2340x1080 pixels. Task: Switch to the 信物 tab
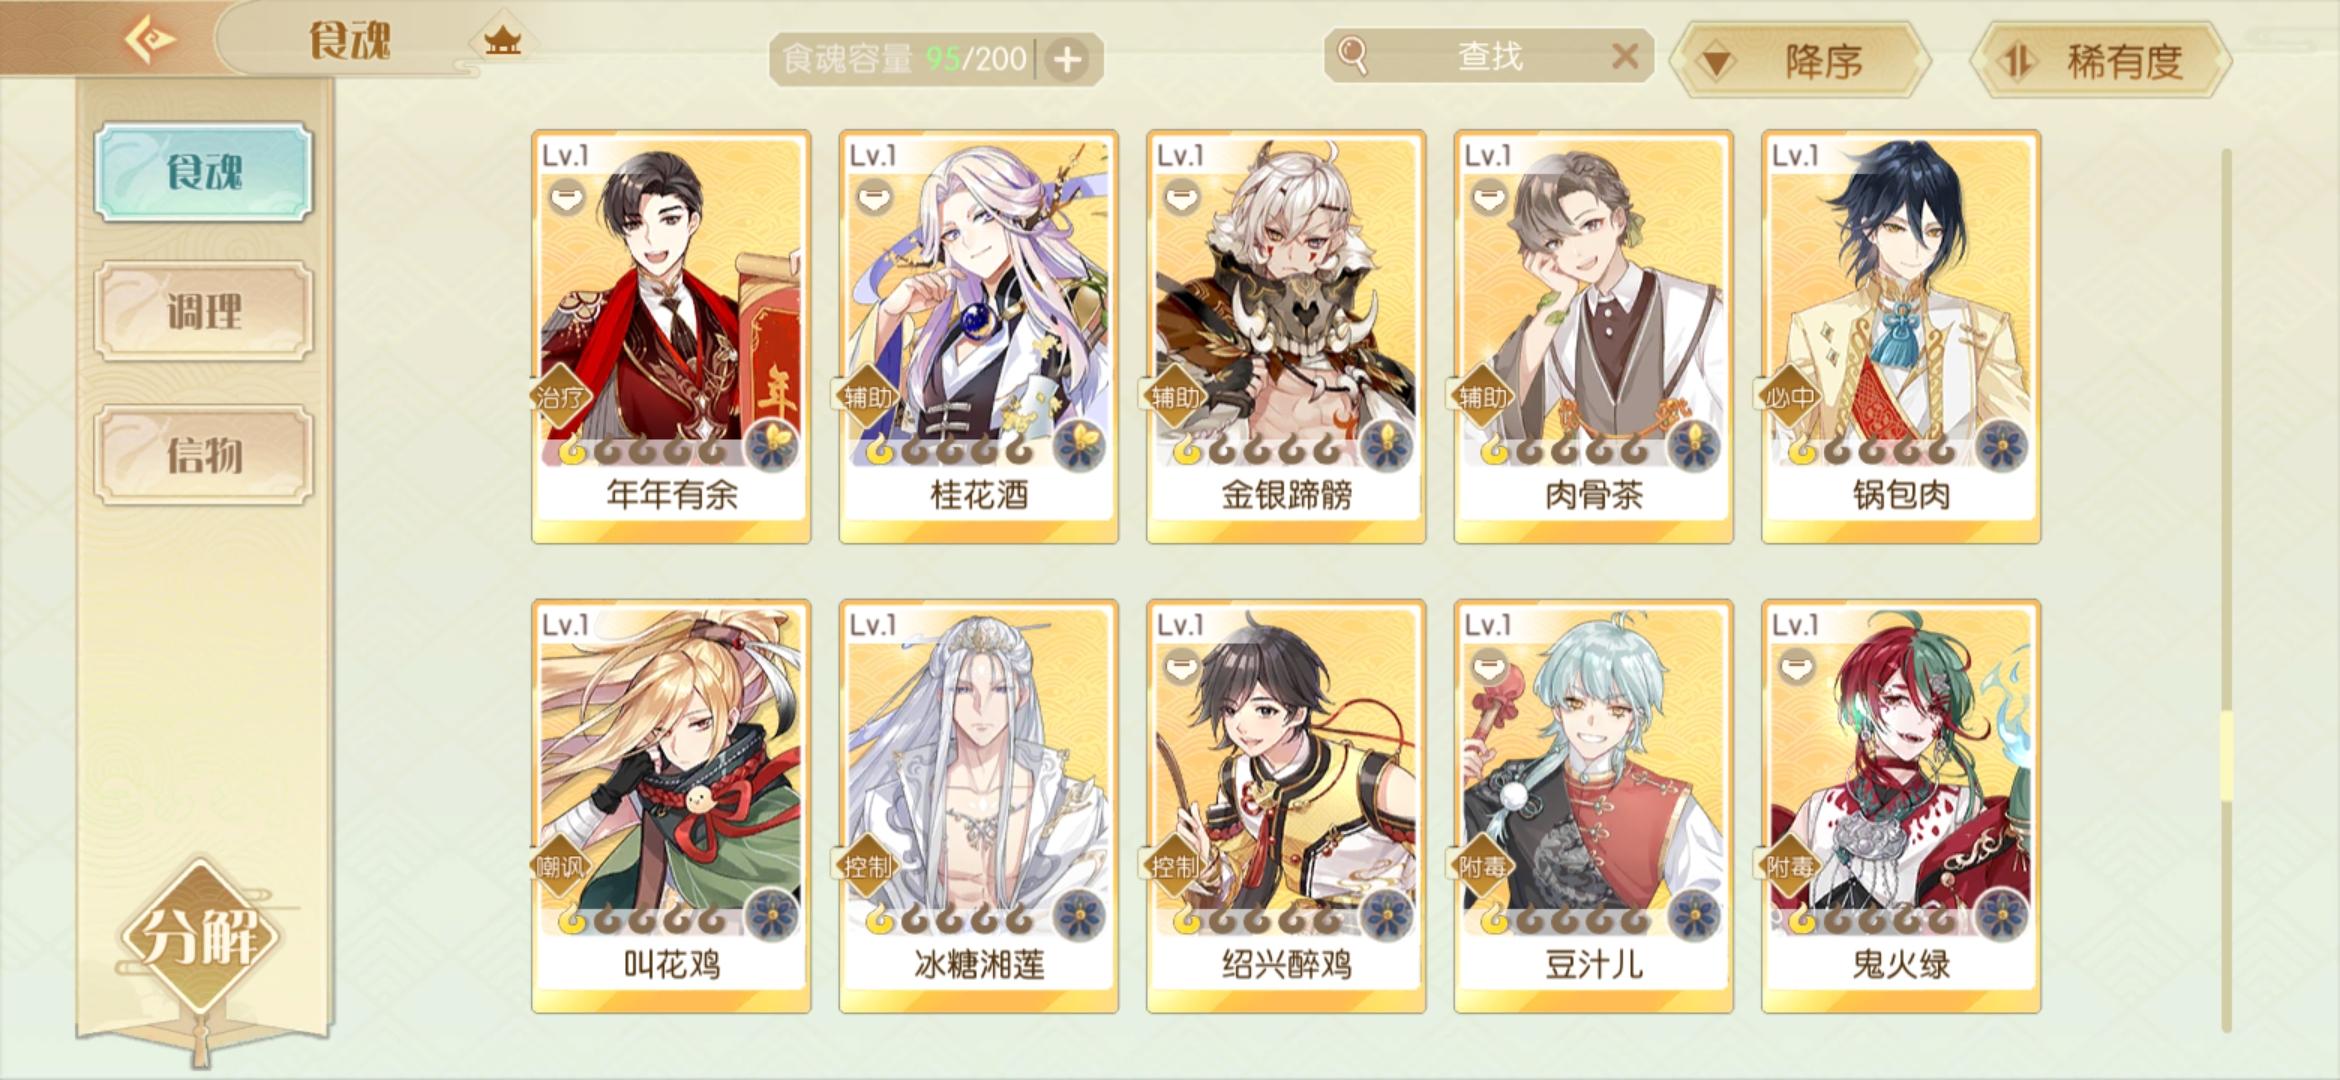pos(204,455)
